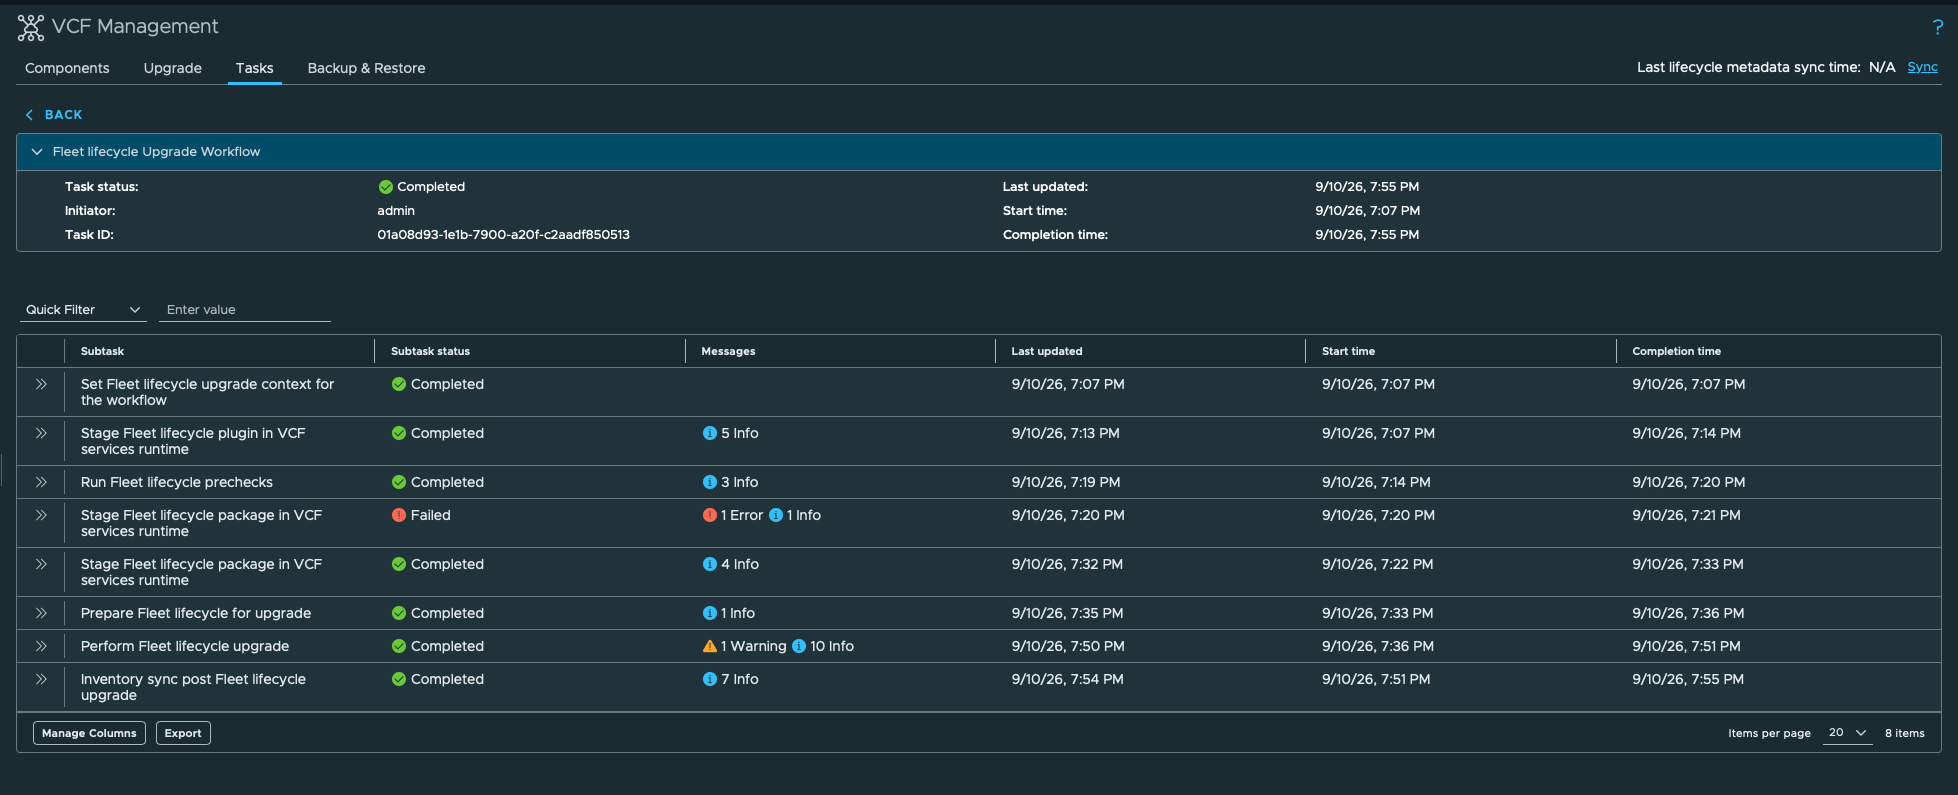This screenshot has height=795, width=1958.
Task: Expand the Run Fleet lifecycle prechecks row
Action: click(x=41, y=482)
